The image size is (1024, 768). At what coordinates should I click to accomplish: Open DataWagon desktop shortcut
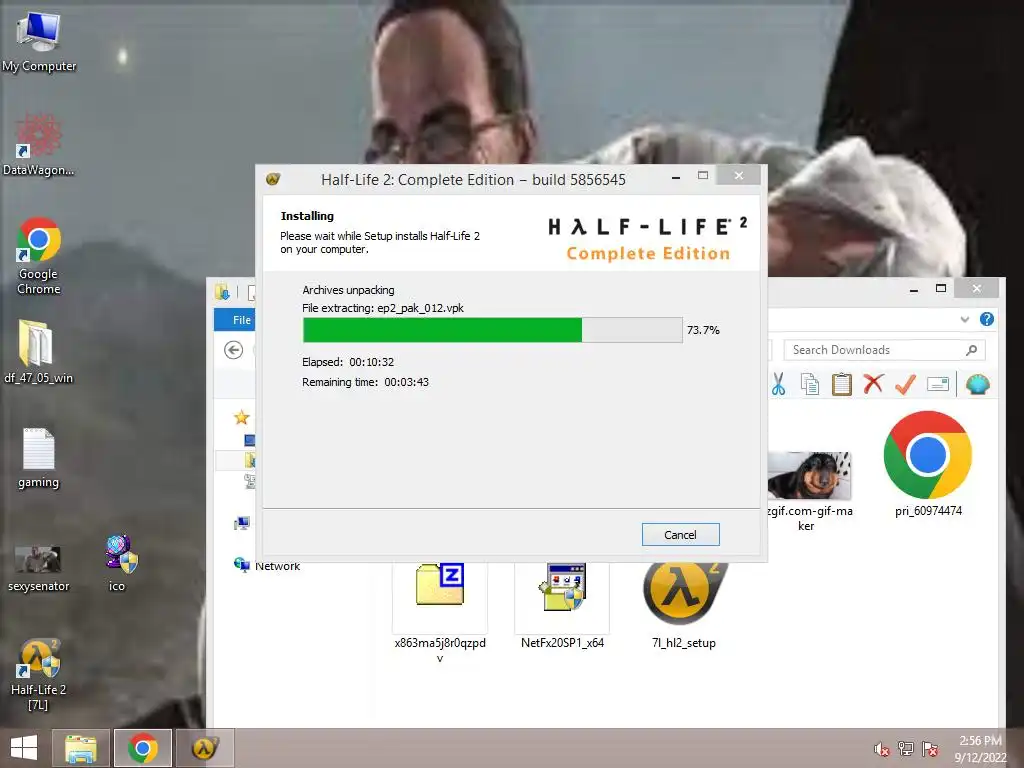[39, 145]
